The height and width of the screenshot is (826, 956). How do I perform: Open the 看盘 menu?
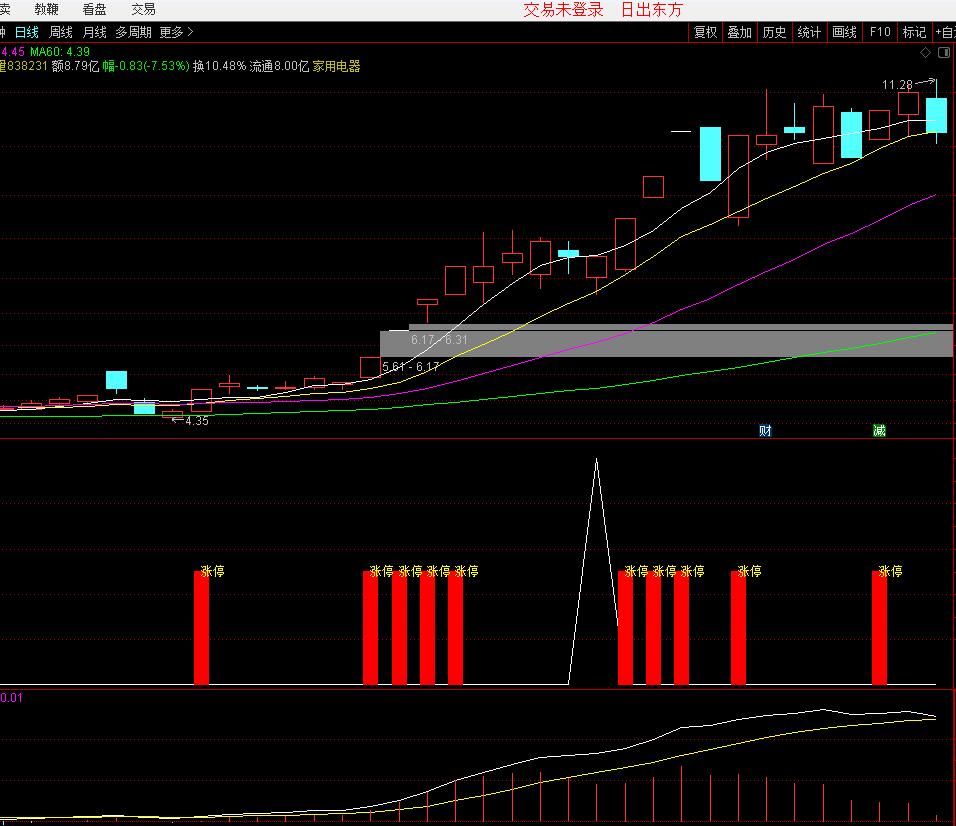(x=95, y=9)
